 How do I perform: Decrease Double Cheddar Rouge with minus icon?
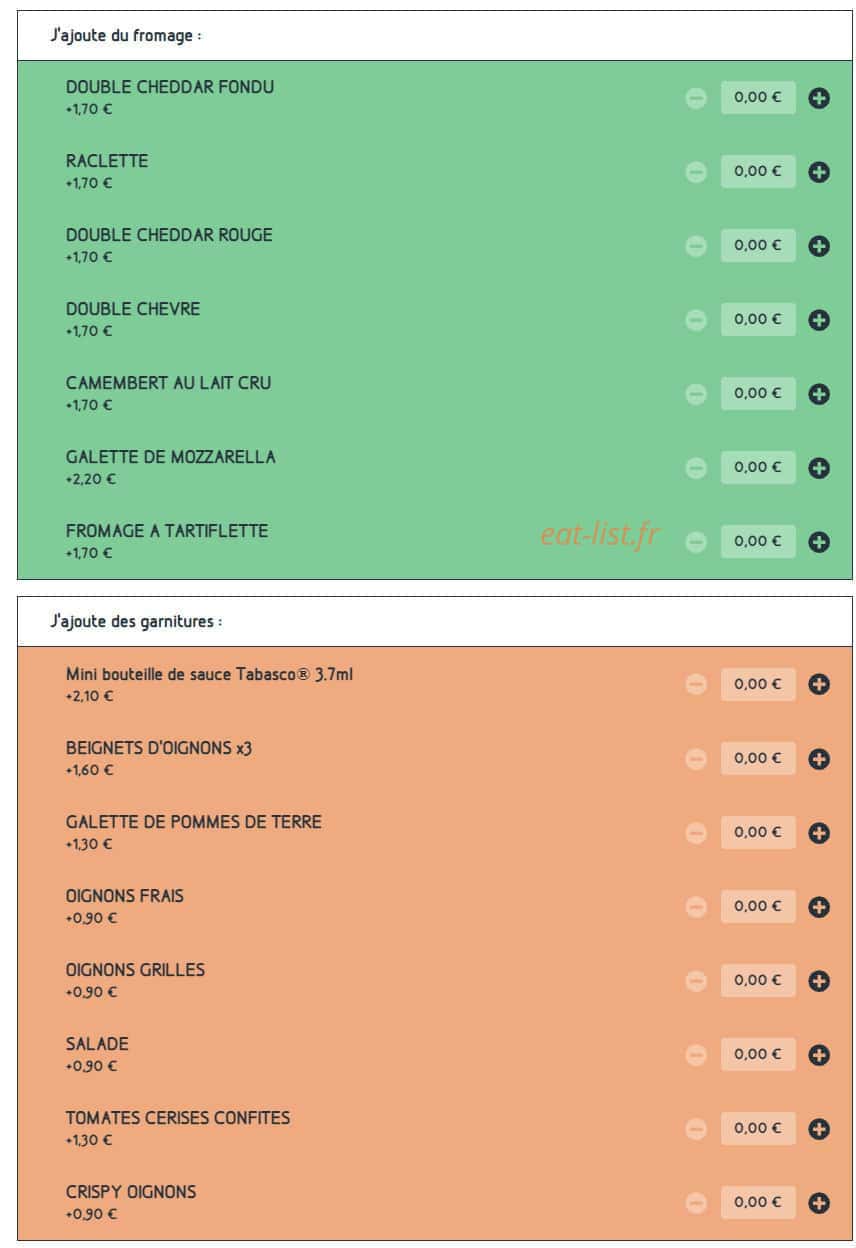(x=696, y=246)
